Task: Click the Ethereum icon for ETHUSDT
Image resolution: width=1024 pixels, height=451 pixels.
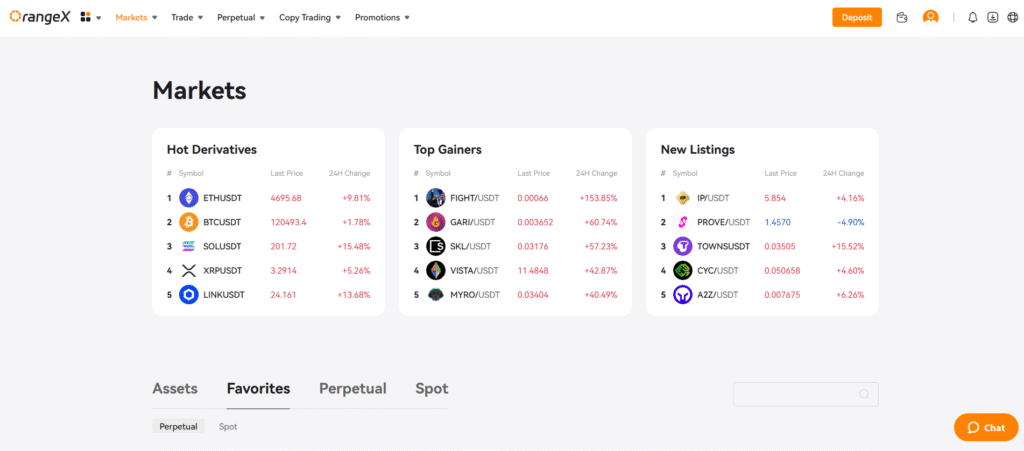Action: point(188,198)
